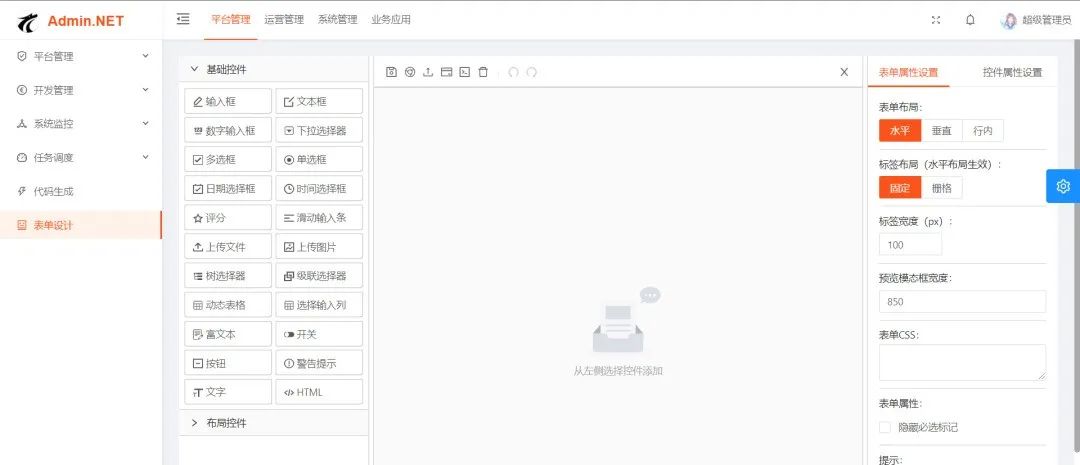This screenshot has width=1080, height=465.
Task: Click the Admin.NET logo
Action: tap(71, 21)
